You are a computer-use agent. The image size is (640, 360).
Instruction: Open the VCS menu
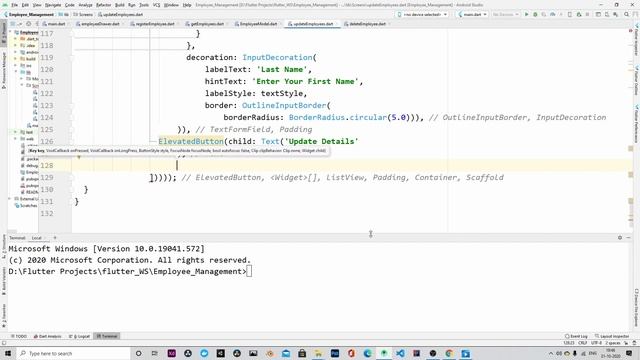point(156,5)
